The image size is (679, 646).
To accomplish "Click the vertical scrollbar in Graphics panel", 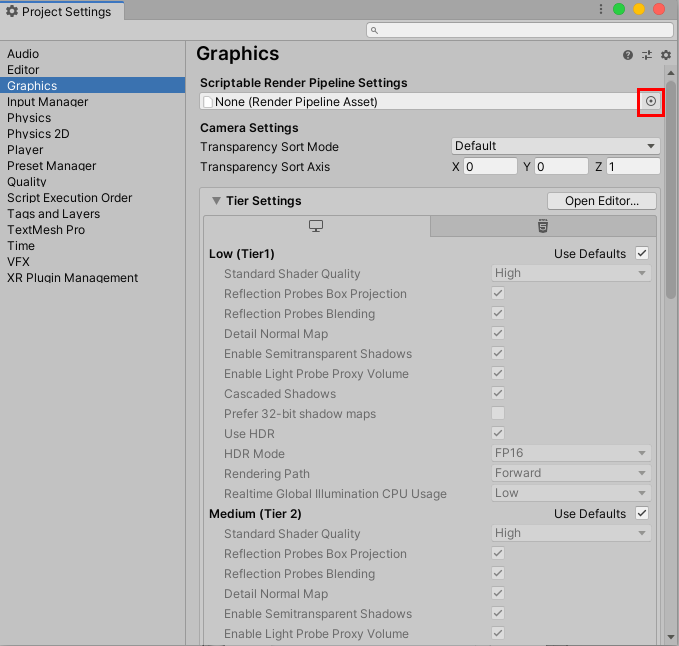I will click(x=671, y=180).
